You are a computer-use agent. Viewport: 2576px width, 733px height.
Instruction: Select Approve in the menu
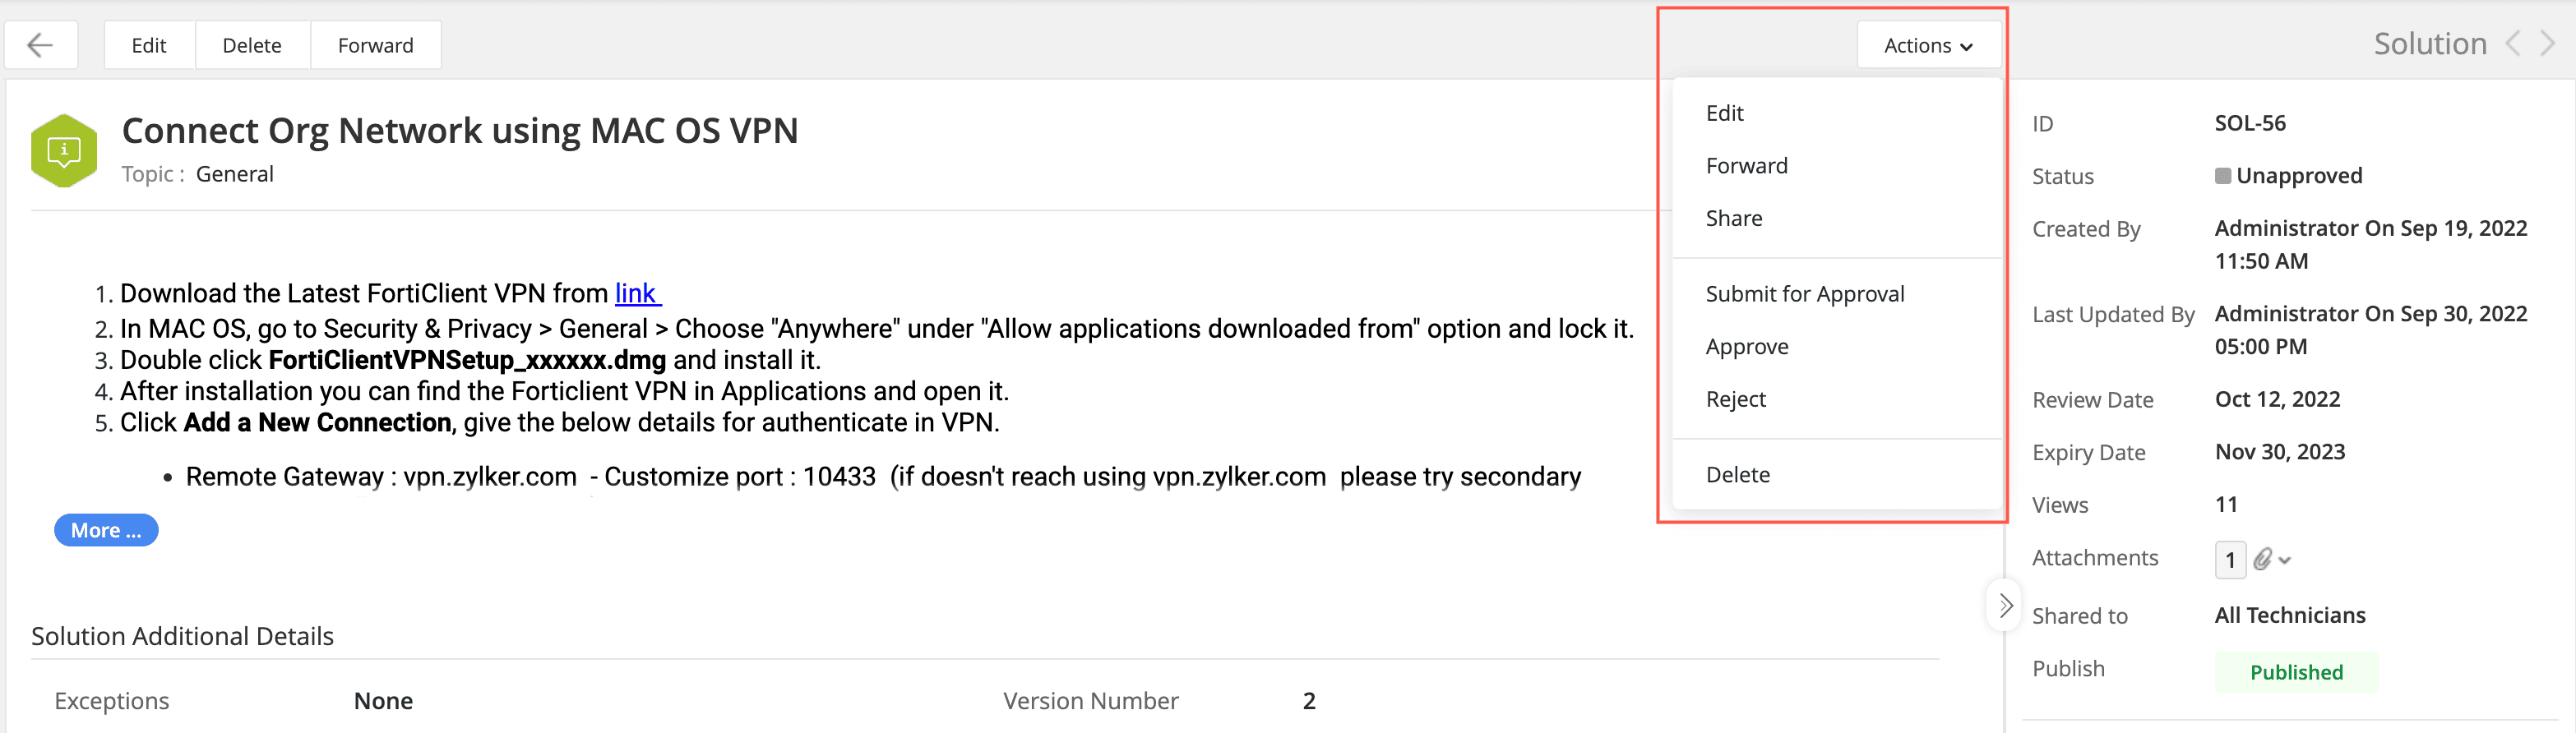click(1746, 347)
